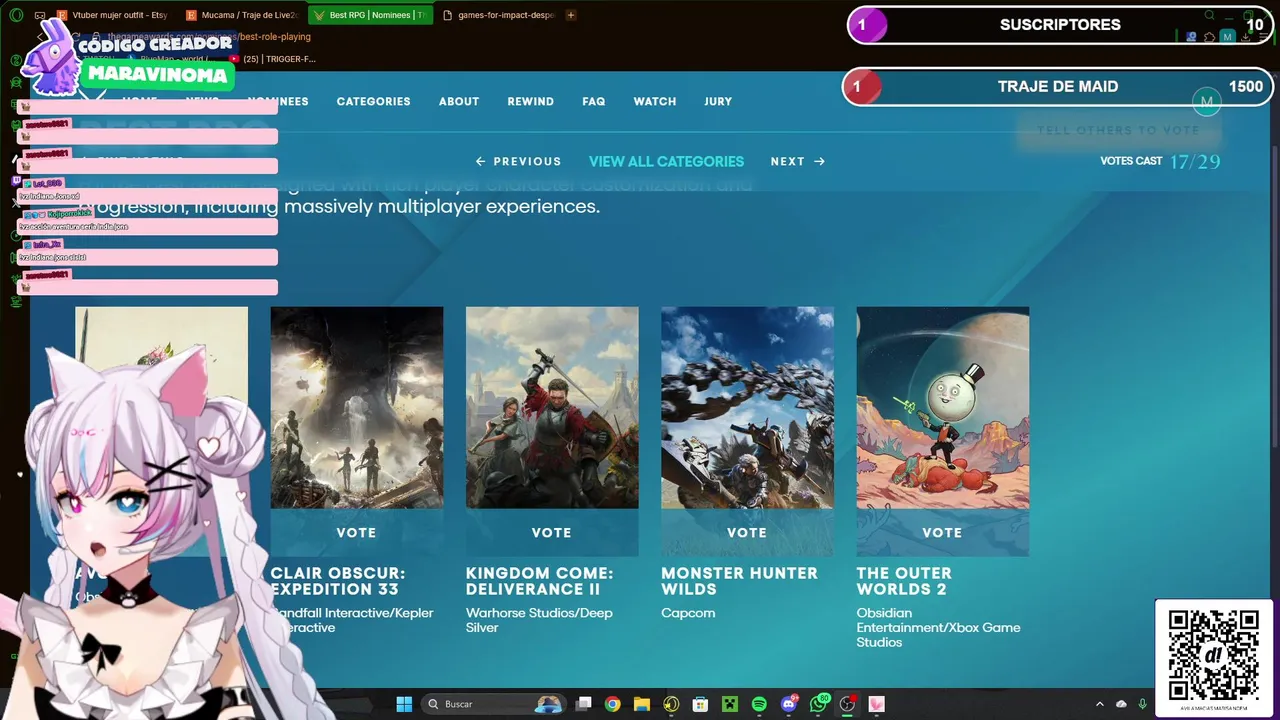Open the WATCH nav link
Image resolution: width=1280 pixels, height=720 pixels.
click(655, 101)
